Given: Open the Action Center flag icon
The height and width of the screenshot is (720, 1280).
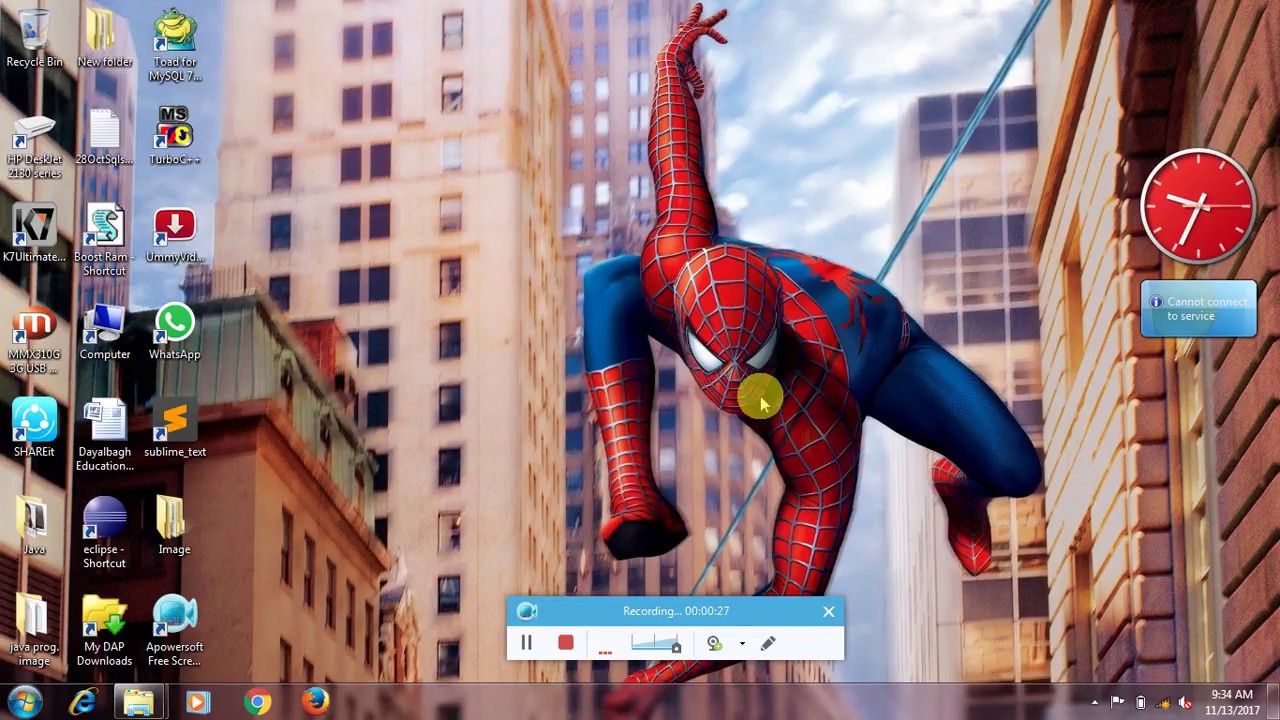Looking at the screenshot, I should 1117,702.
